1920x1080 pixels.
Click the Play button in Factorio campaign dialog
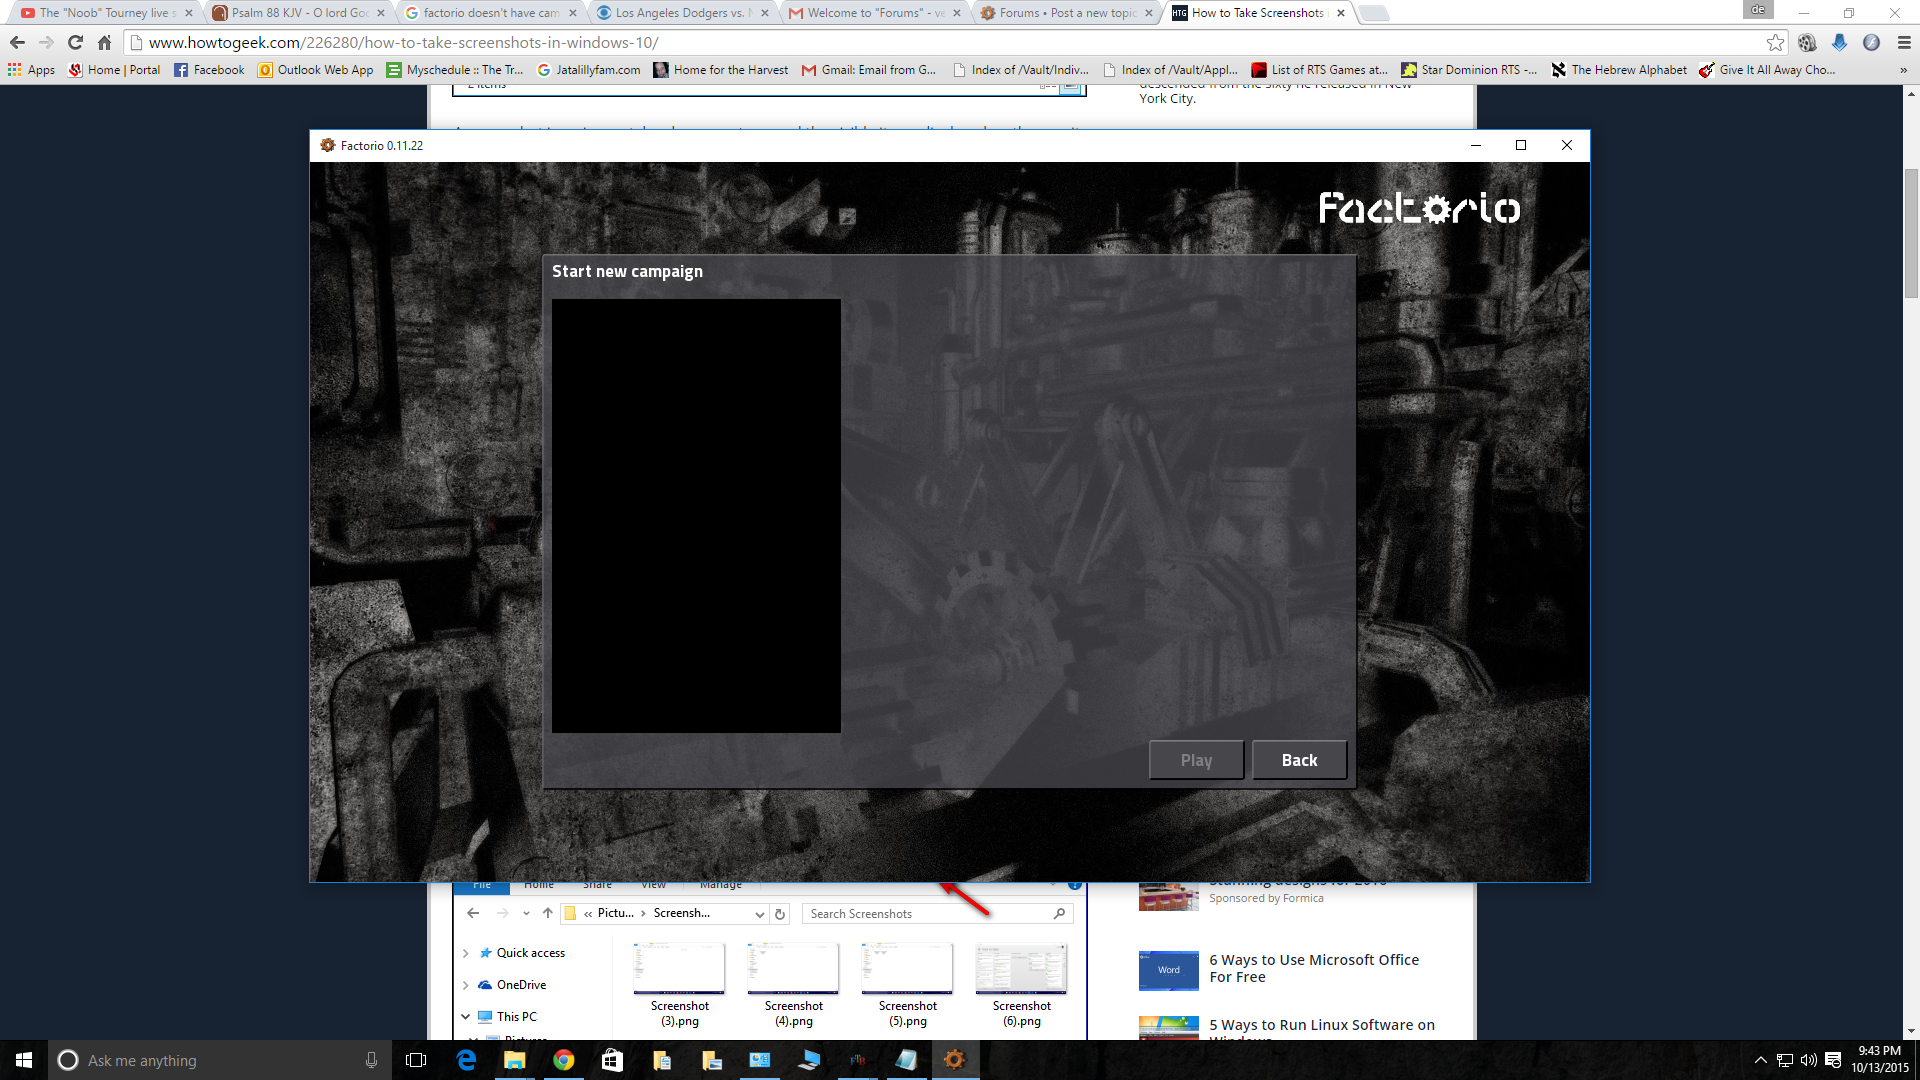1196,760
